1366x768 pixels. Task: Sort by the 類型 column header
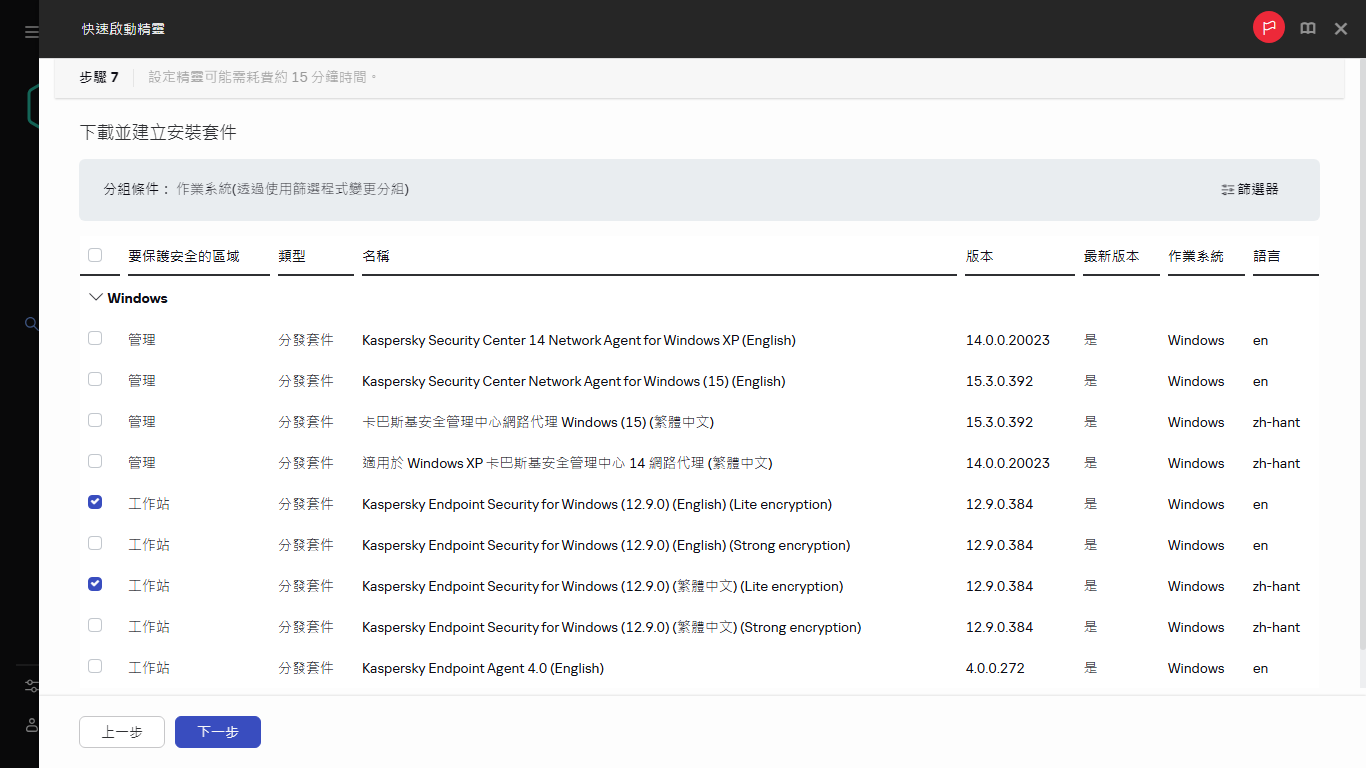pos(292,256)
